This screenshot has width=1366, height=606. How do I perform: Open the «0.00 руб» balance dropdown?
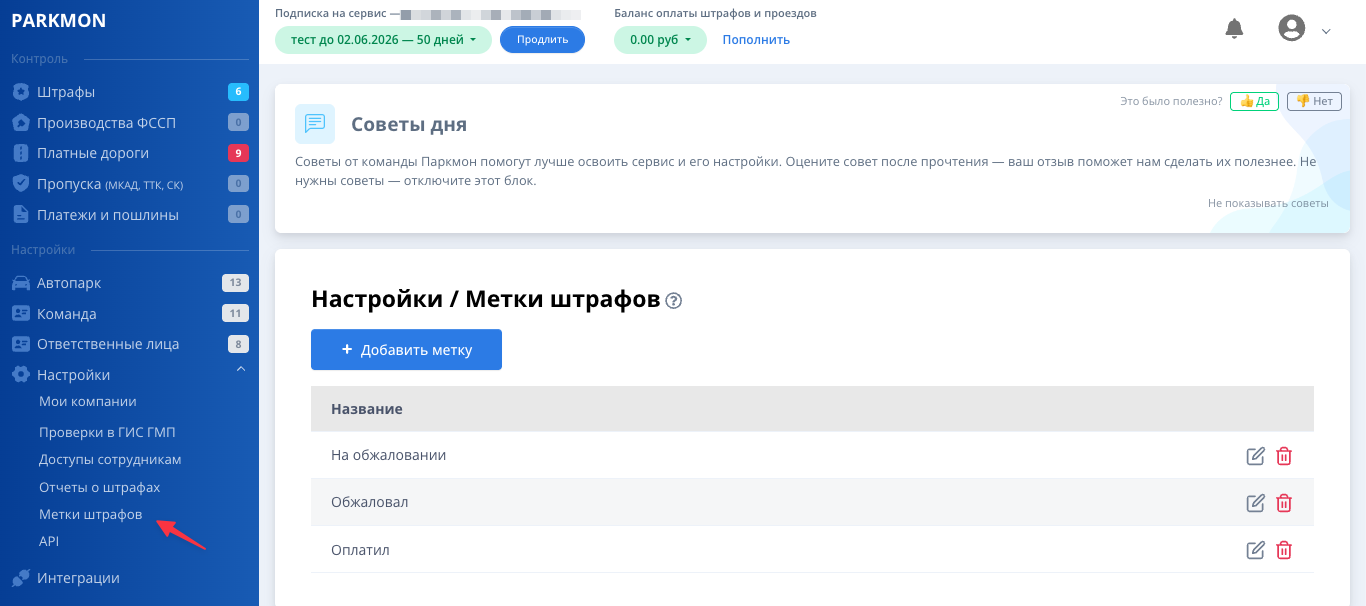[660, 40]
